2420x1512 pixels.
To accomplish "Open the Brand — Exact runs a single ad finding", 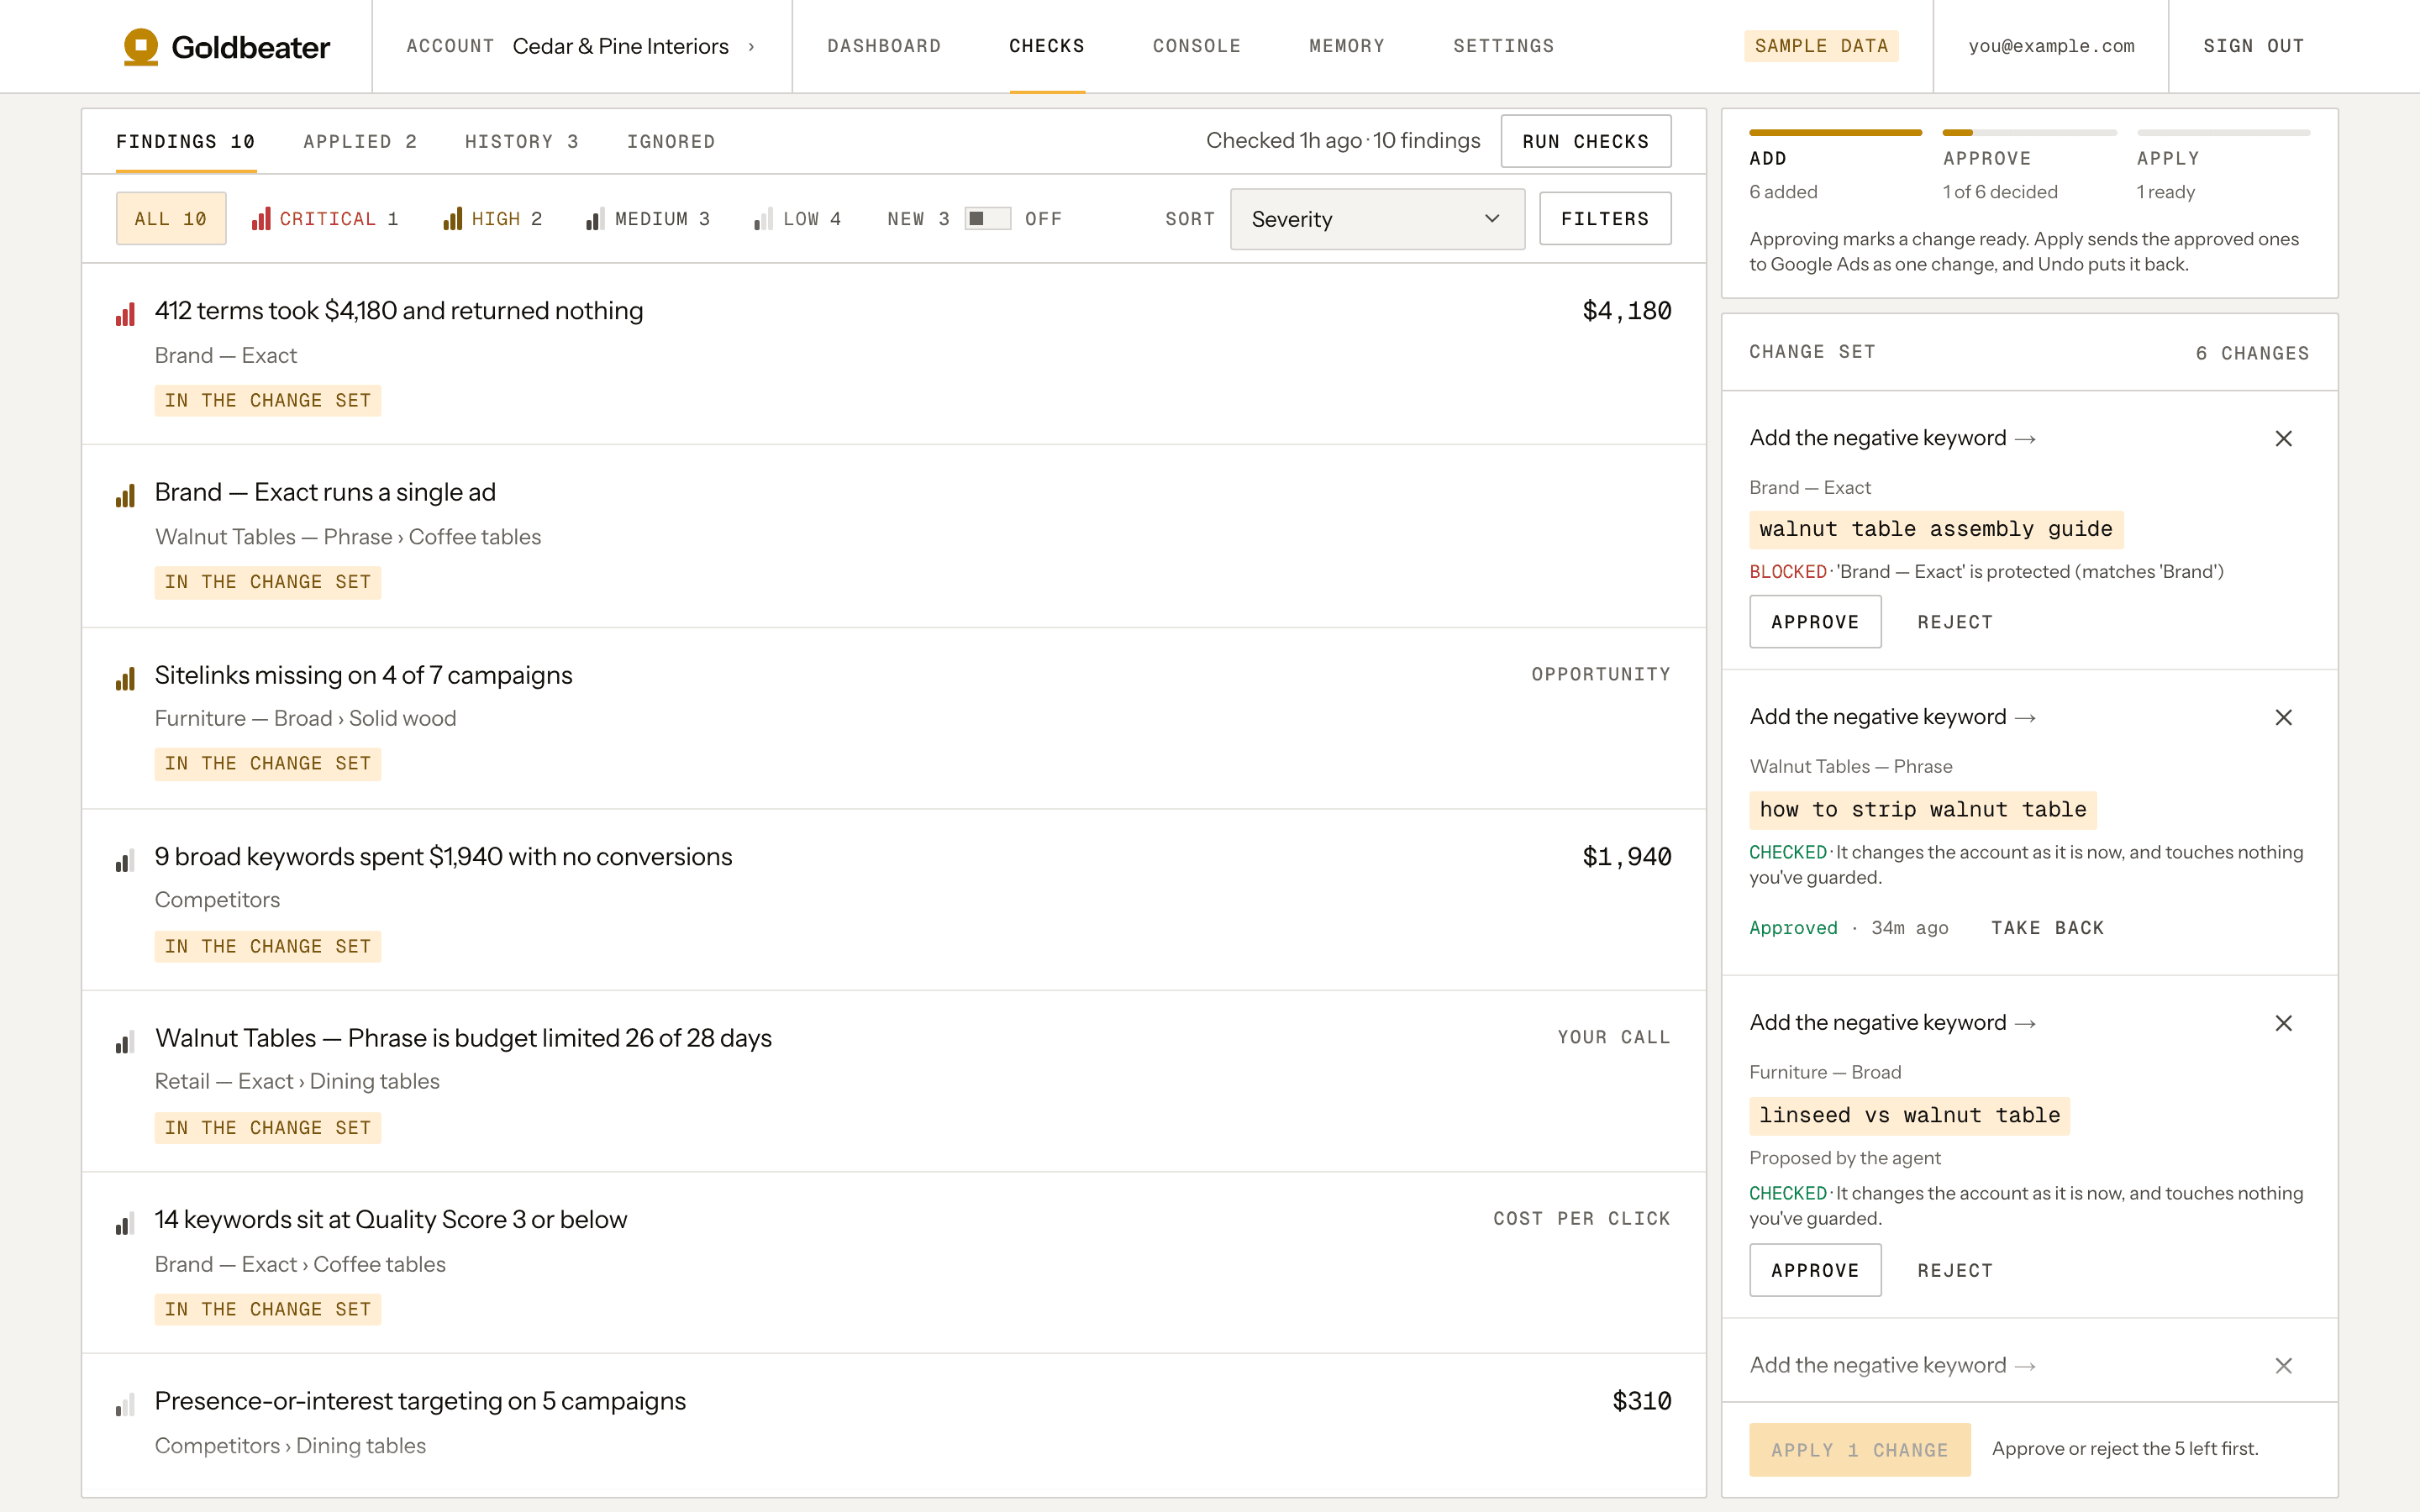I will pyautogui.click(x=325, y=492).
